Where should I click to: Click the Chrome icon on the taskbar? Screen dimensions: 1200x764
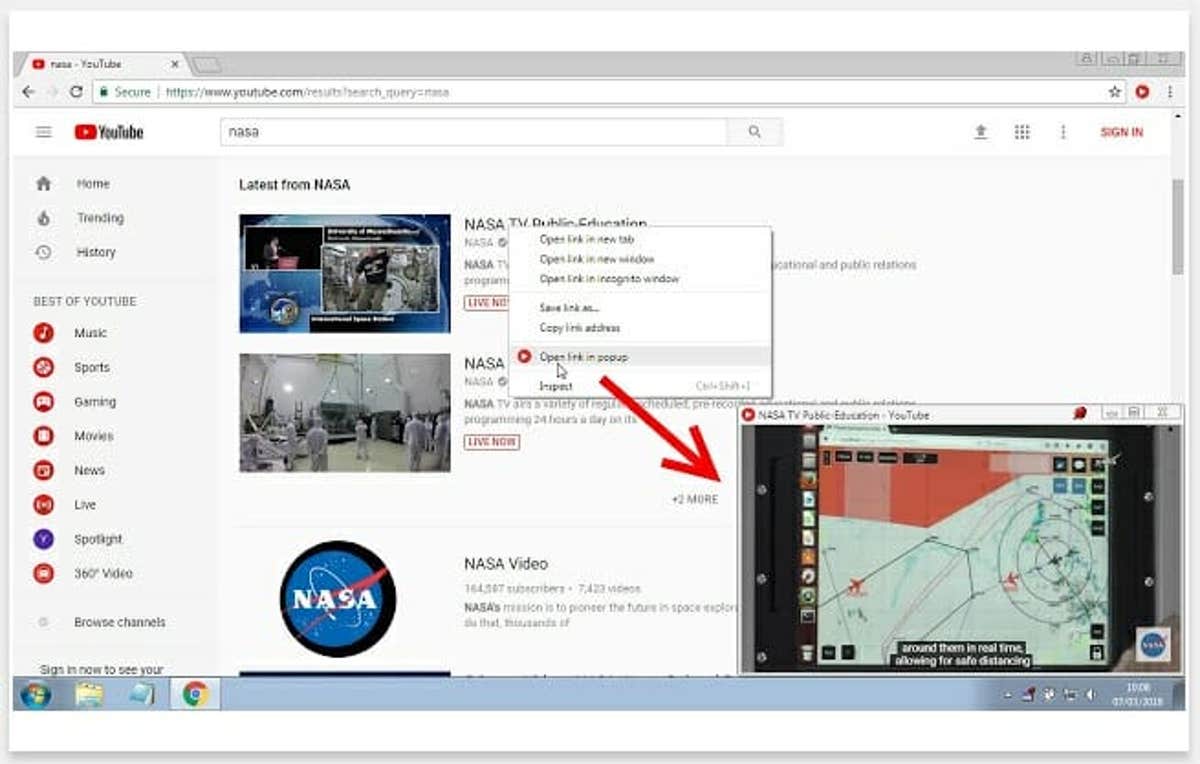coord(196,692)
